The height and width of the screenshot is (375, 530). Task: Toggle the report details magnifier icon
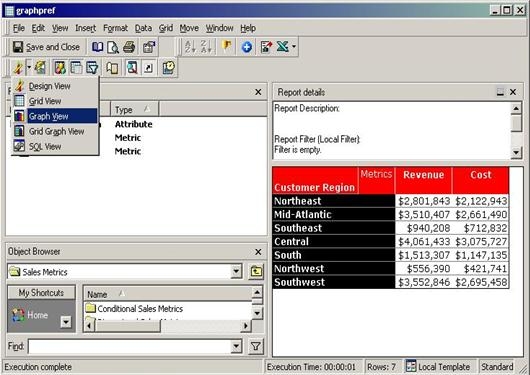132,68
